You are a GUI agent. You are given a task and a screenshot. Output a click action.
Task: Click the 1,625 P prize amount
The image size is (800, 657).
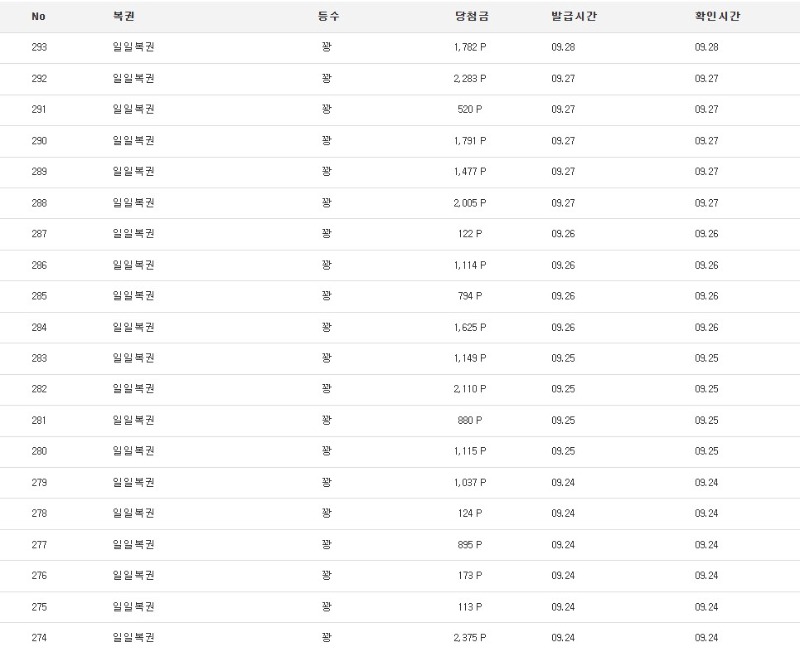(469, 327)
